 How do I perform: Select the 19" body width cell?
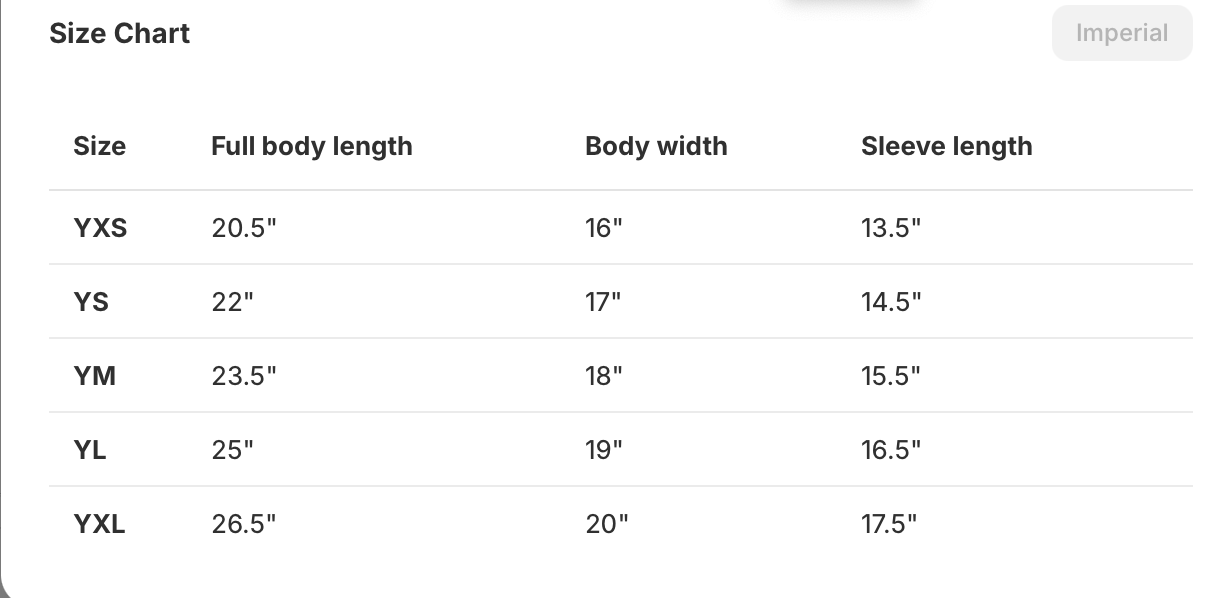603,450
